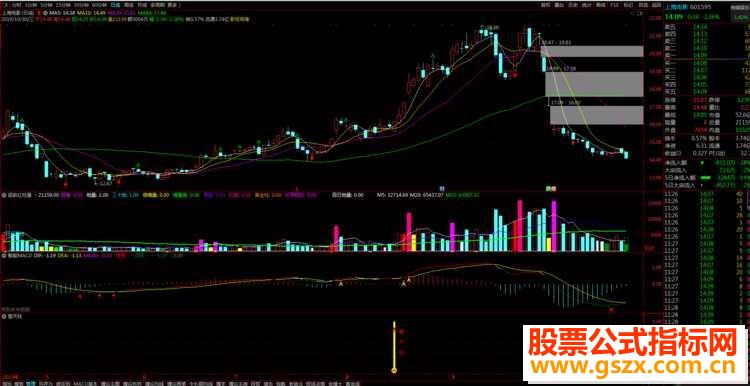The width and height of the screenshot is (750, 386).
Task: Select the highlighted 日线 daily tab
Action: 115,5
